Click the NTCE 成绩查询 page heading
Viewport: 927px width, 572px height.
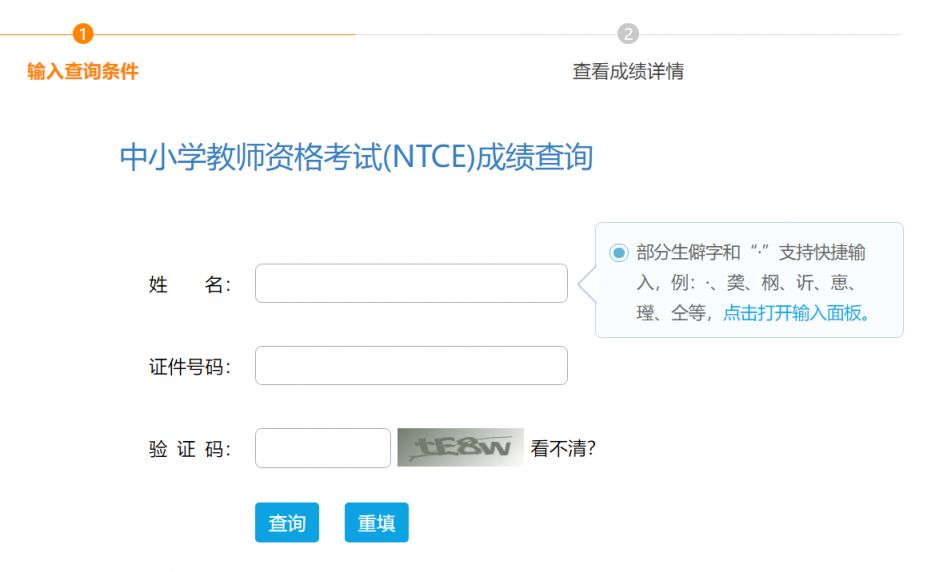[x=356, y=157]
